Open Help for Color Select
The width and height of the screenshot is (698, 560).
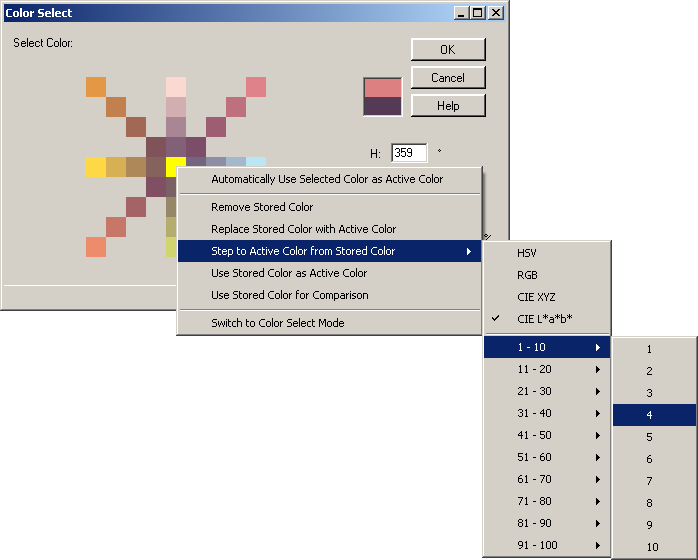click(x=448, y=106)
